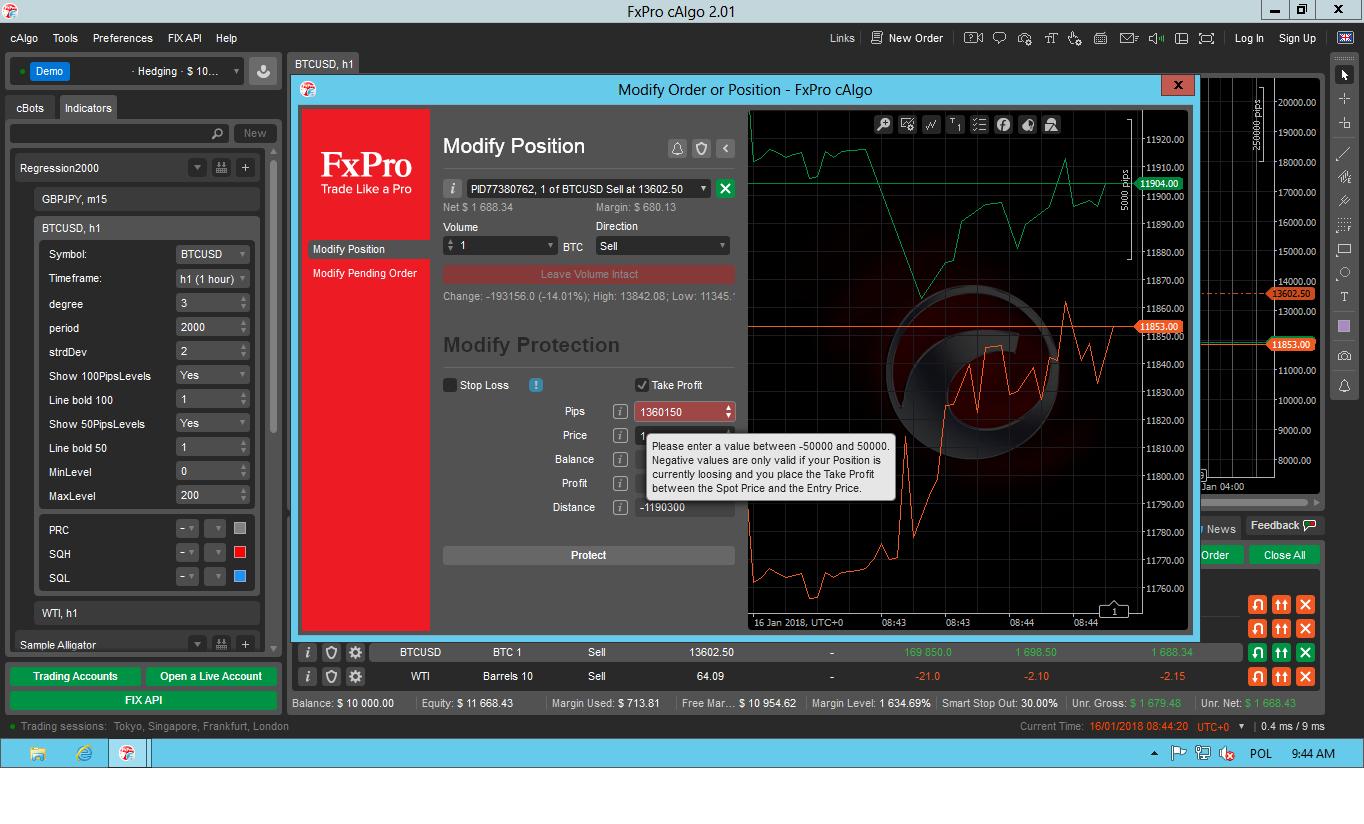Pick the SQL blue color swatch

point(240,576)
